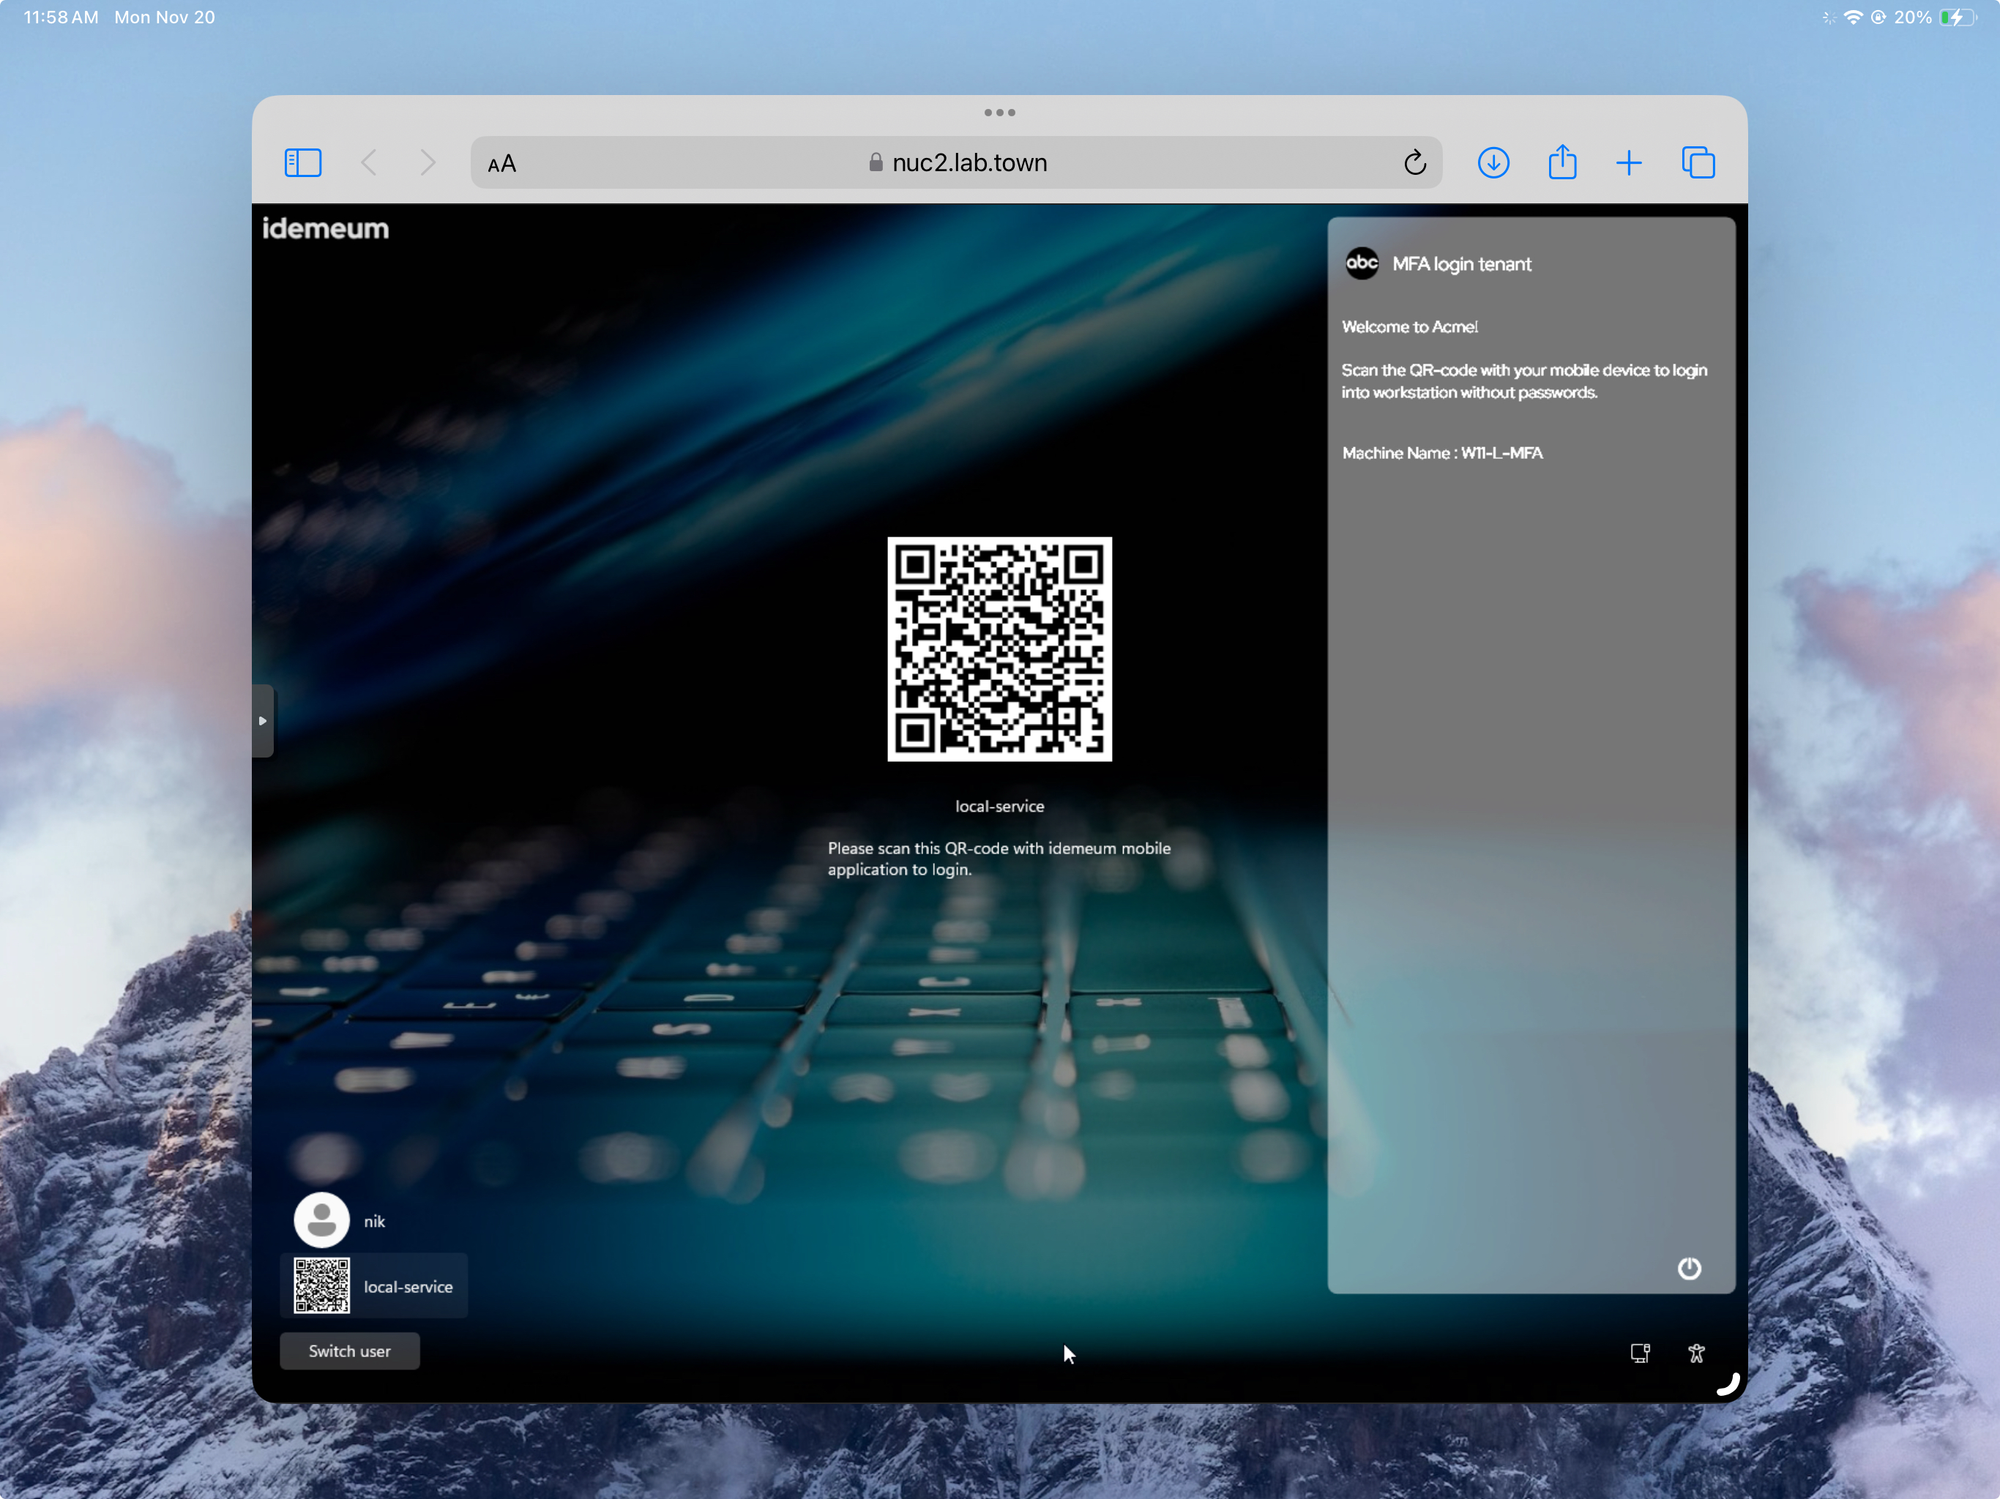The image size is (2000, 1499).
Task: Click the nik username label
Action: pyautogui.click(x=374, y=1221)
